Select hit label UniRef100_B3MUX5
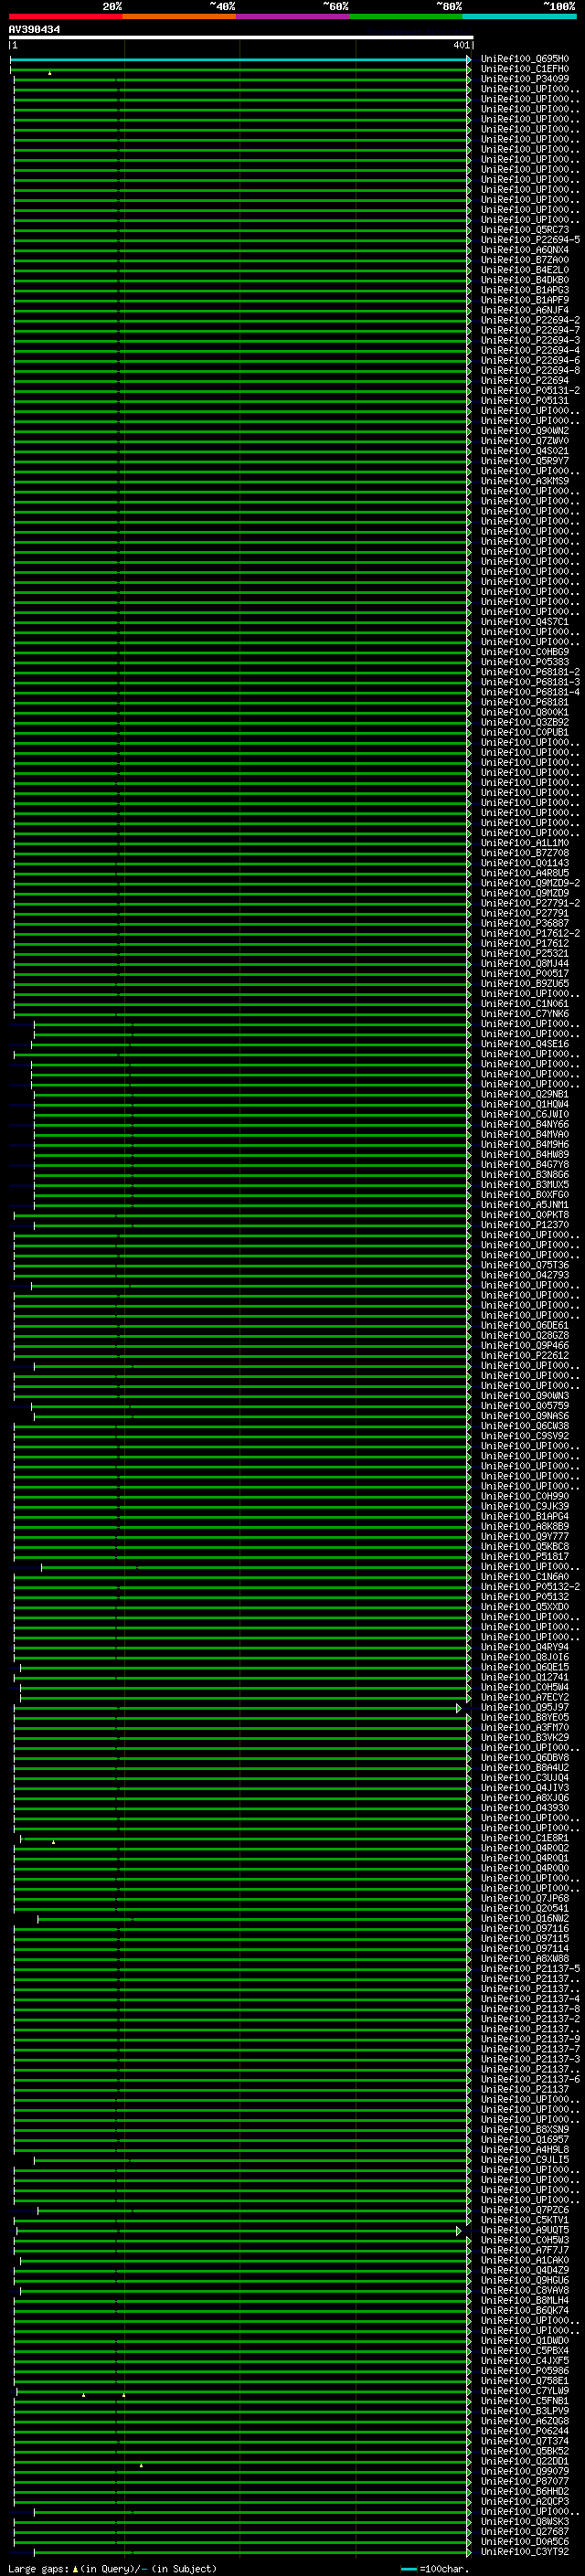 click(x=525, y=1185)
